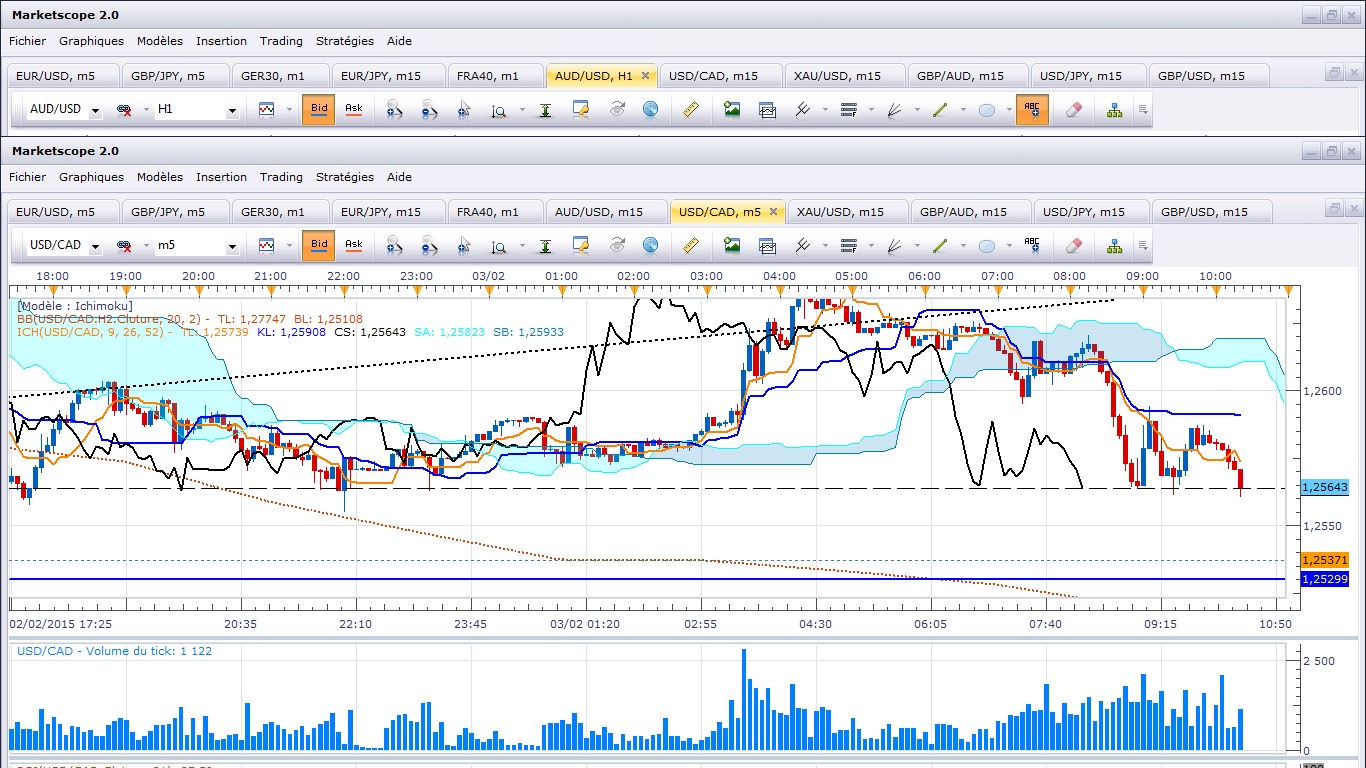Viewport: 1366px width, 768px height.
Task: Toggle chart link chain icon in USD/CAD m5 window
Action: tap(124, 245)
